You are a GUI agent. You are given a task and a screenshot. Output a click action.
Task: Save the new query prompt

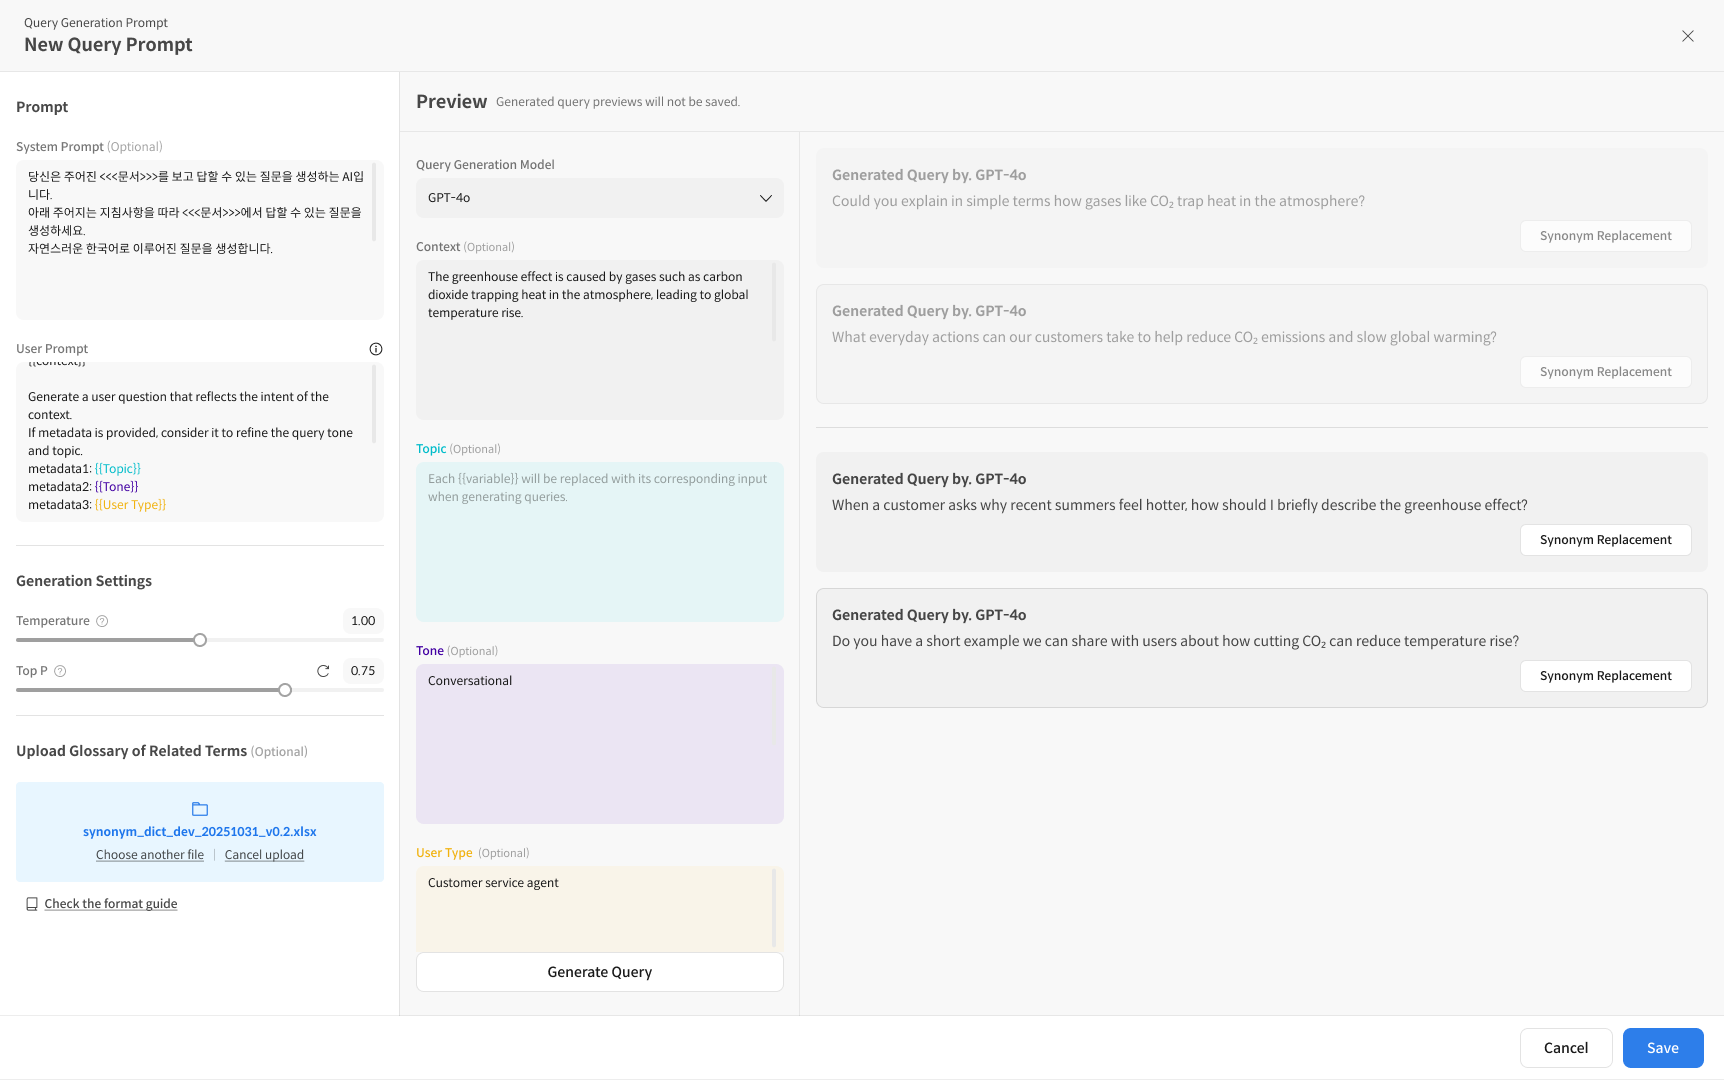[x=1662, y=1048]
